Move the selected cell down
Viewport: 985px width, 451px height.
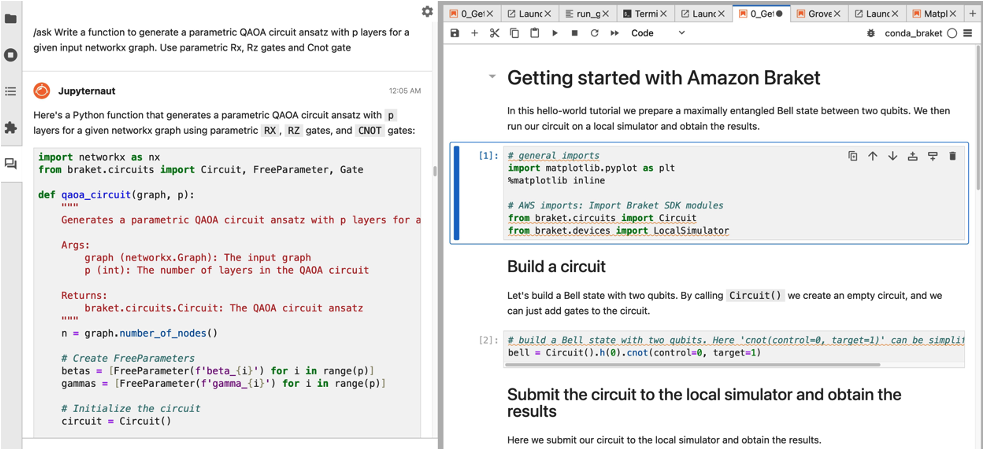pyautogui.click(x=892, y=156)
